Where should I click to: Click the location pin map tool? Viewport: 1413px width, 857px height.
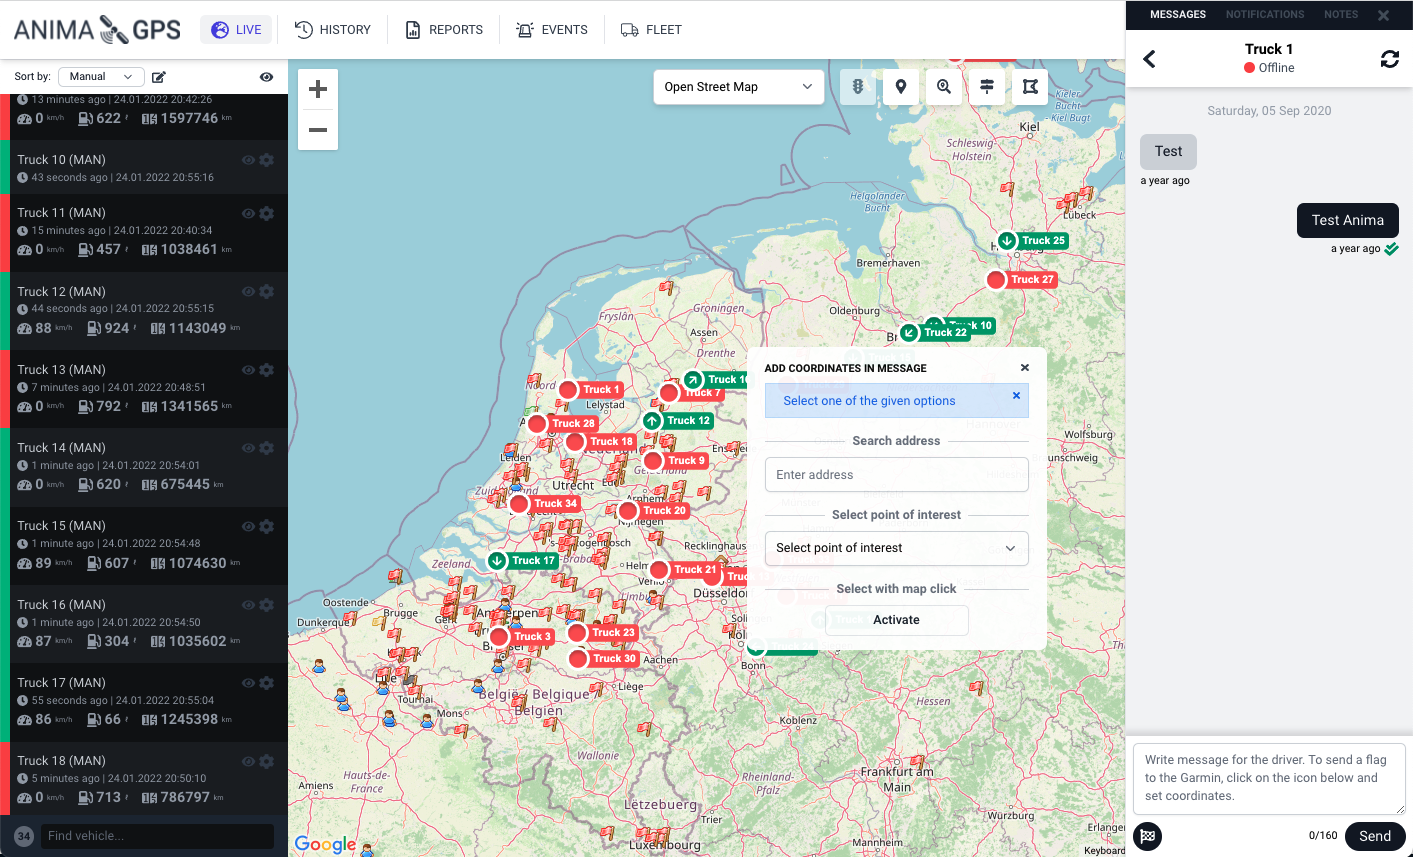pyautogui.click(x=901, y=87)
